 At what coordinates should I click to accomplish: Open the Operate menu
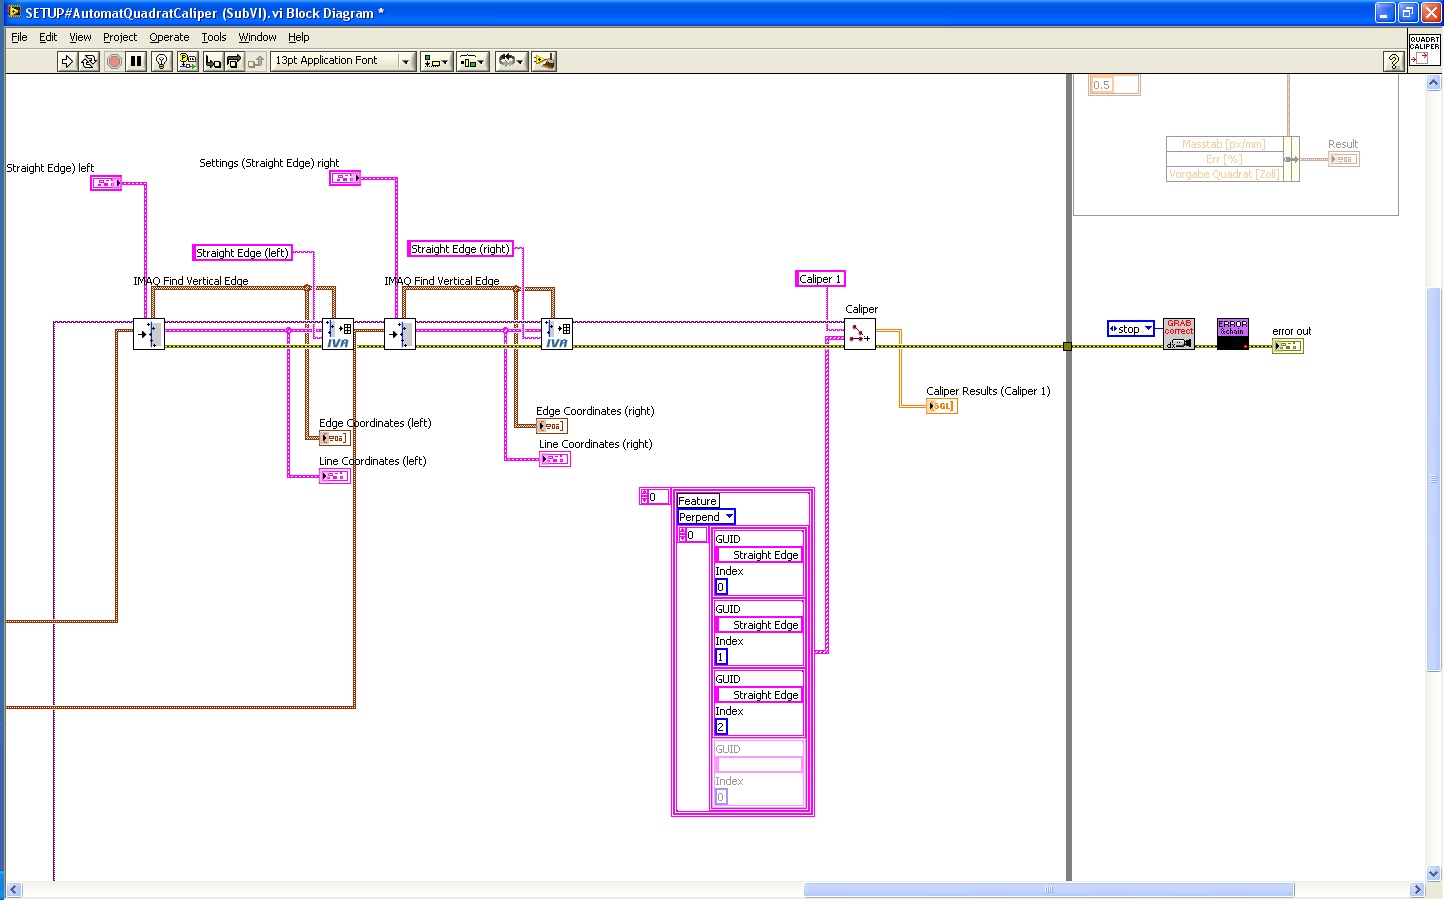pos(169,37)
